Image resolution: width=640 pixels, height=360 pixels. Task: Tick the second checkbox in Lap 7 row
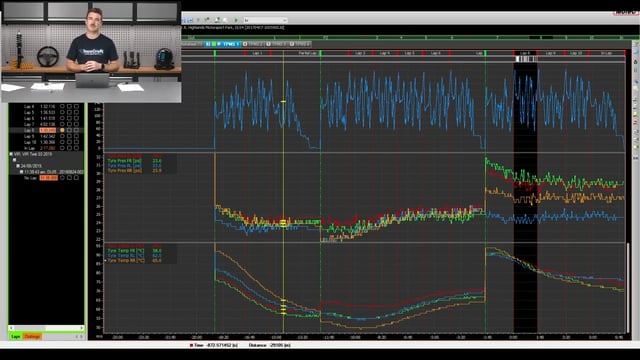tap(76, 124)
